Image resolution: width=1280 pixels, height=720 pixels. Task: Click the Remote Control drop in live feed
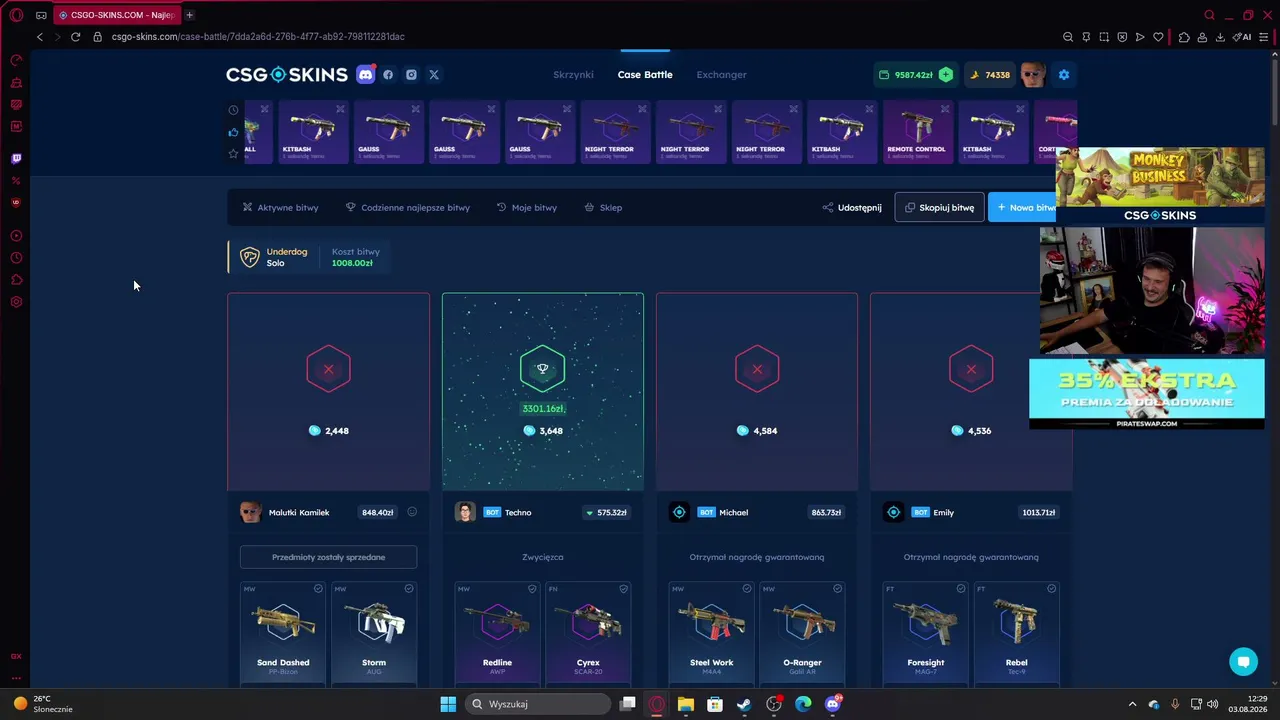coord(916,132)
